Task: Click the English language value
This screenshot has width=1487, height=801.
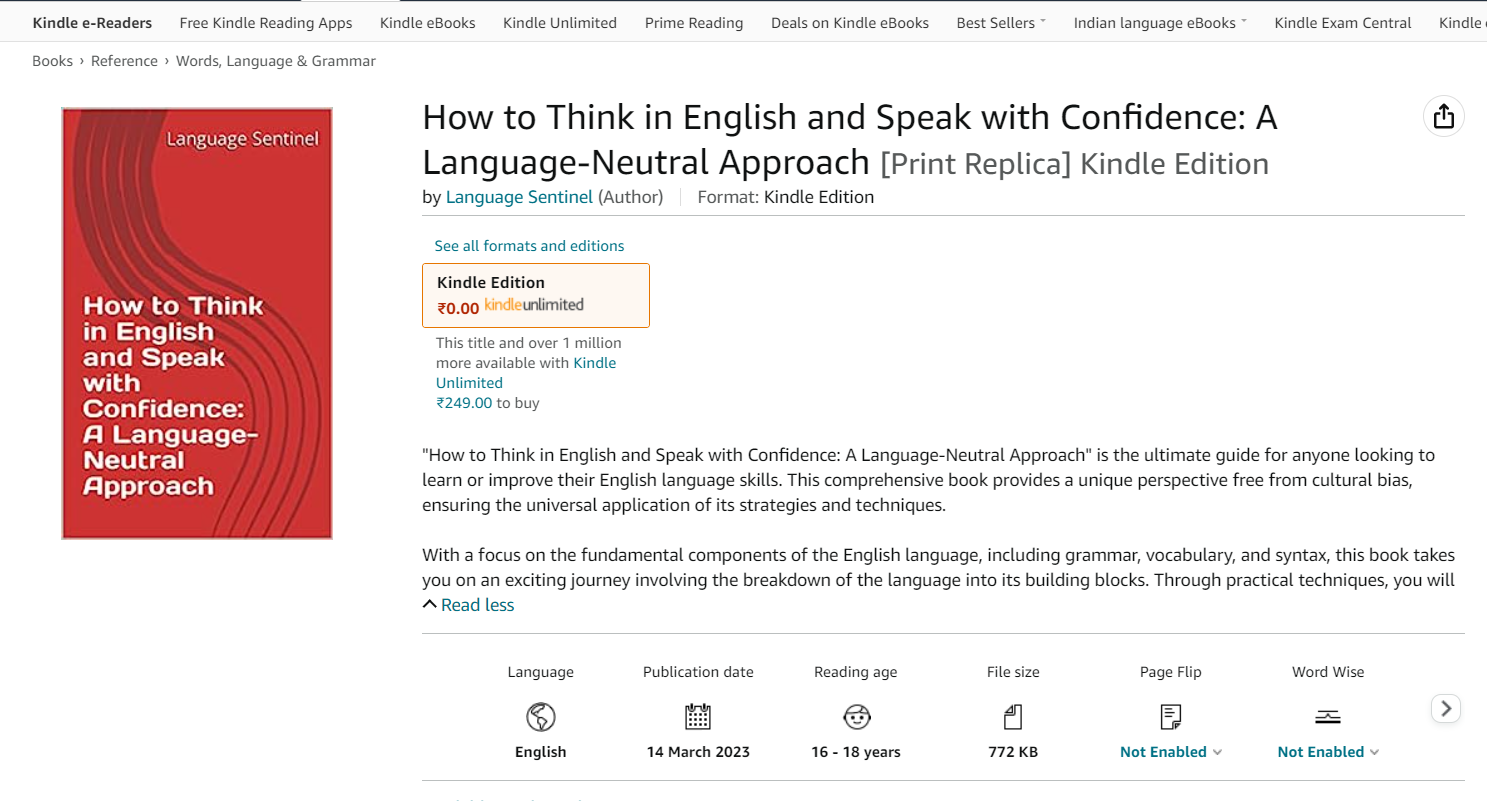Action: pos(541,752)
